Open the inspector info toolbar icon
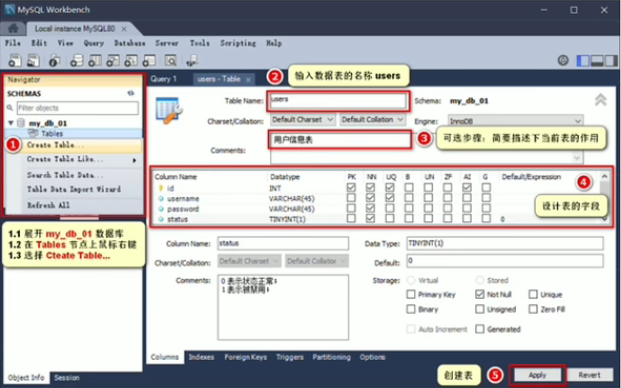This screenshot has width=621, height=388. coord(54,60)
